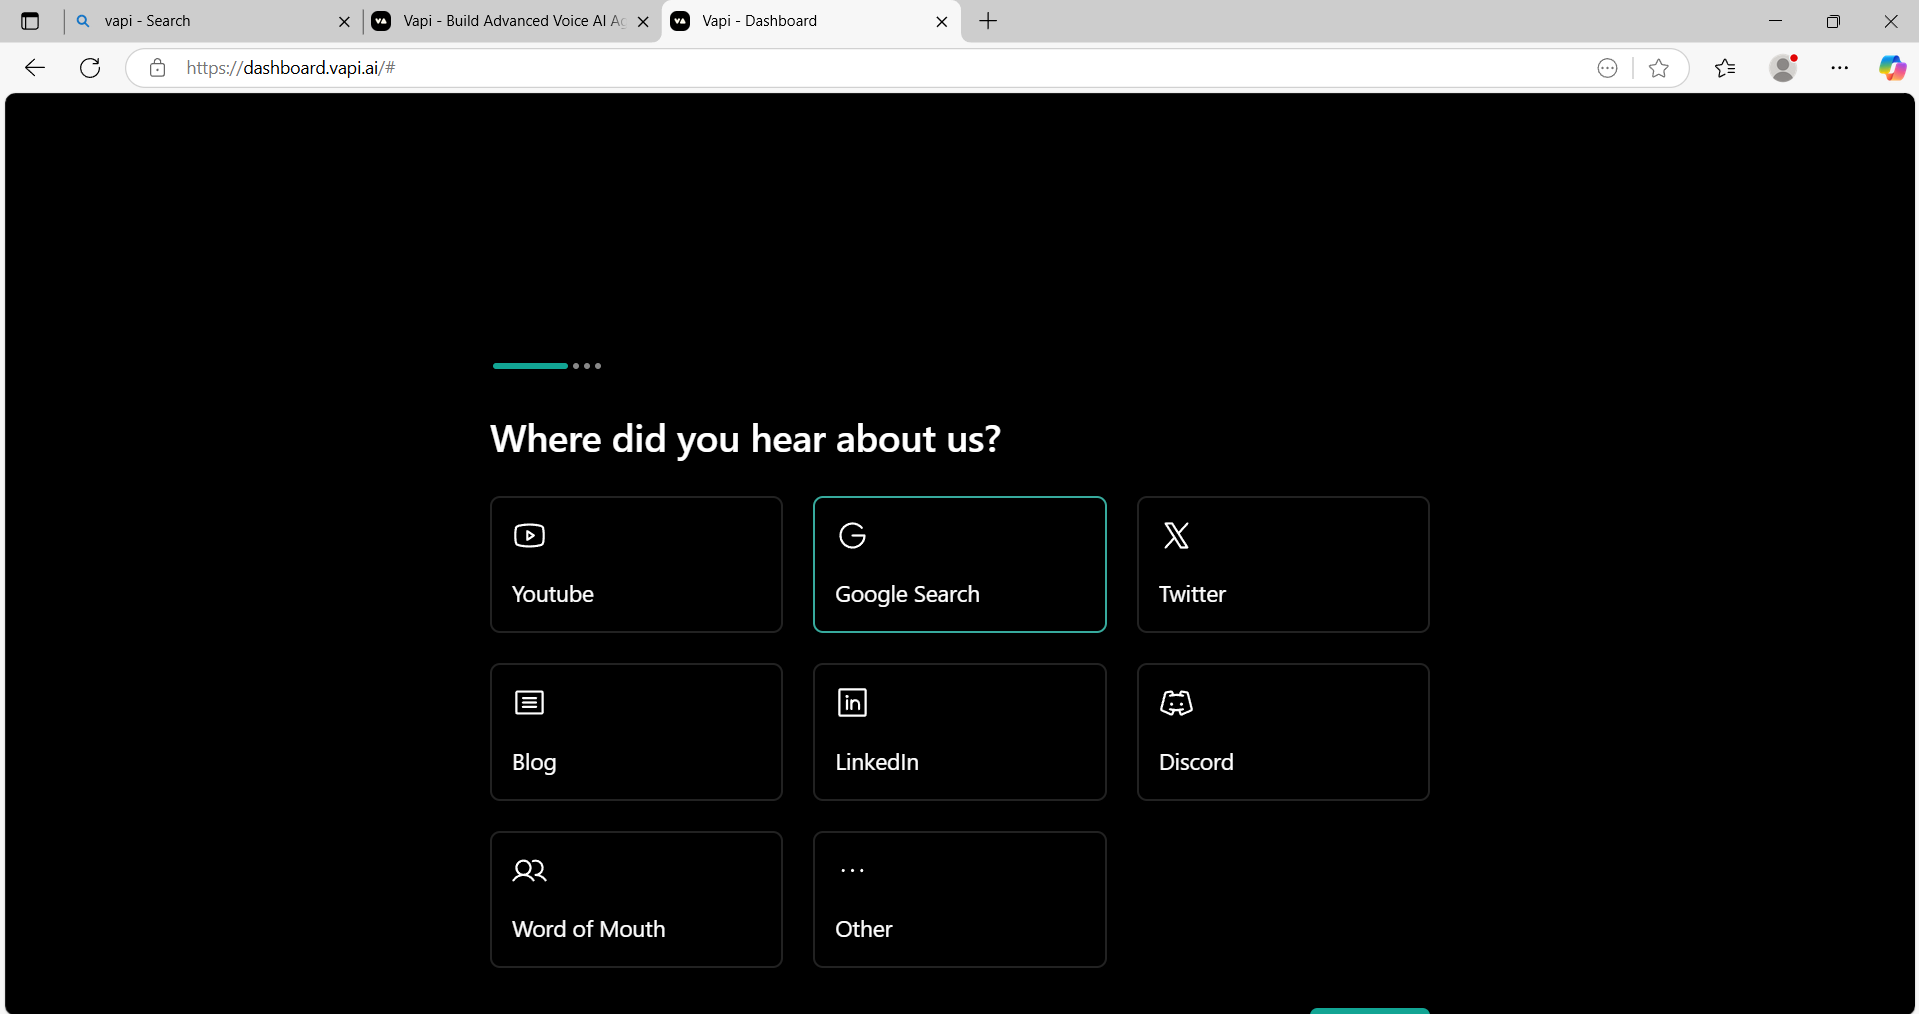Reload the Vapi Dashboard page
The height and width of the screenshot is (1014, 1919).
pos(89,67)
